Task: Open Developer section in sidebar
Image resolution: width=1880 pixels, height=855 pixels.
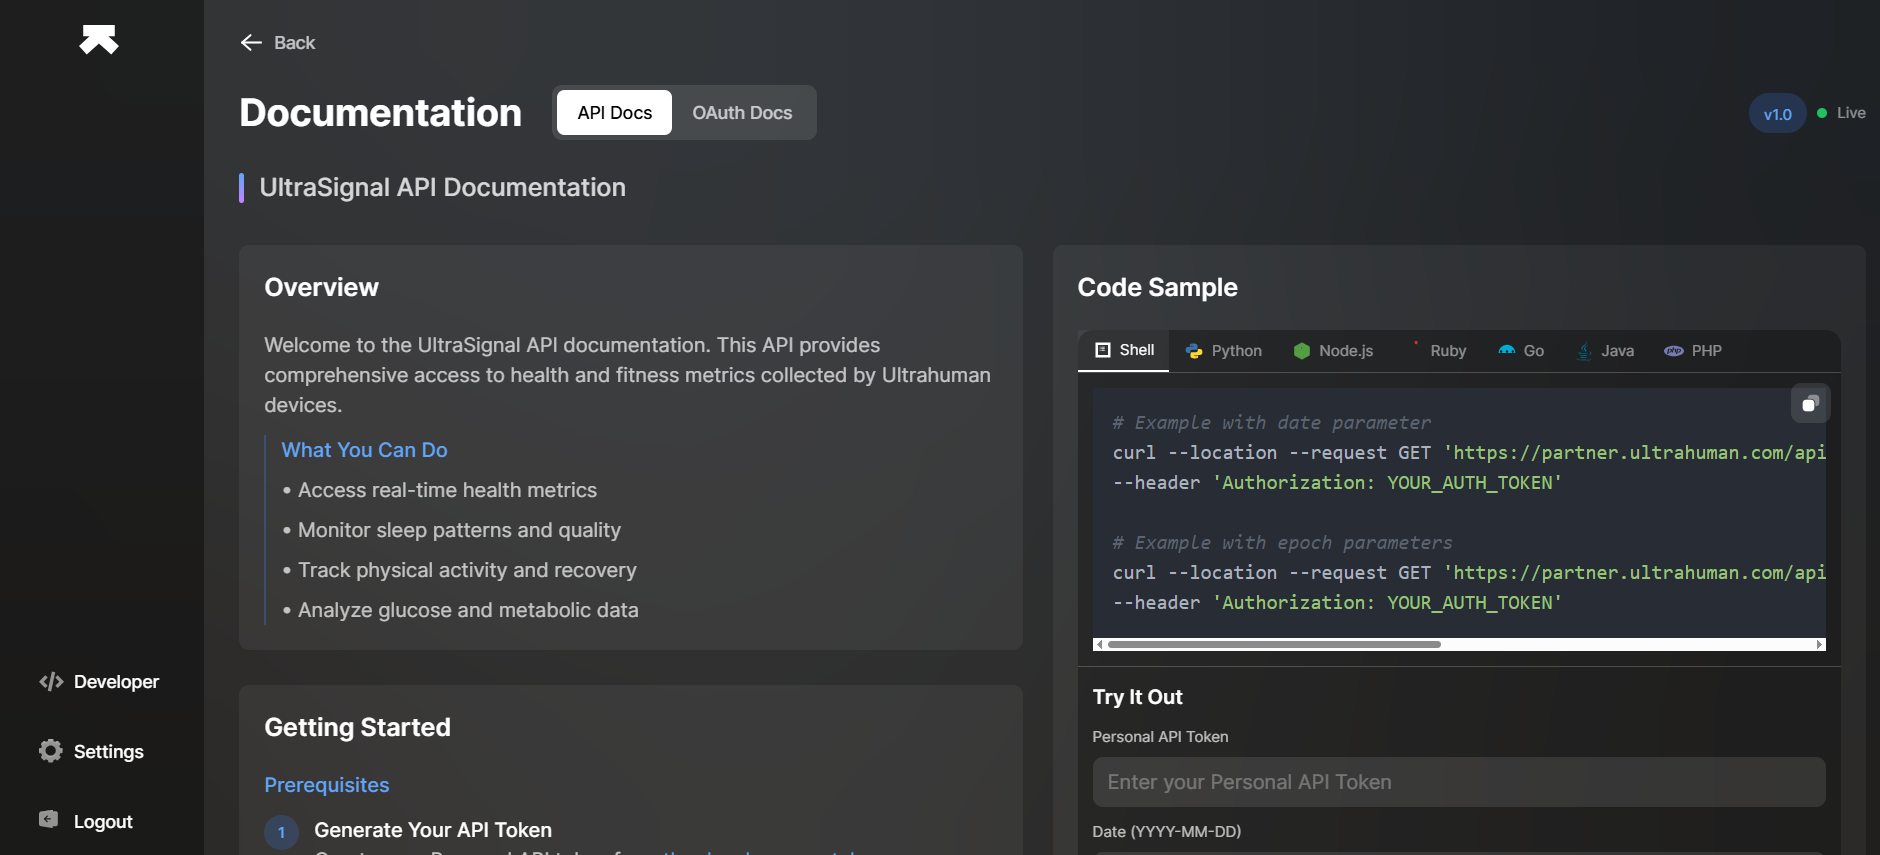Action: pos(100,682)
